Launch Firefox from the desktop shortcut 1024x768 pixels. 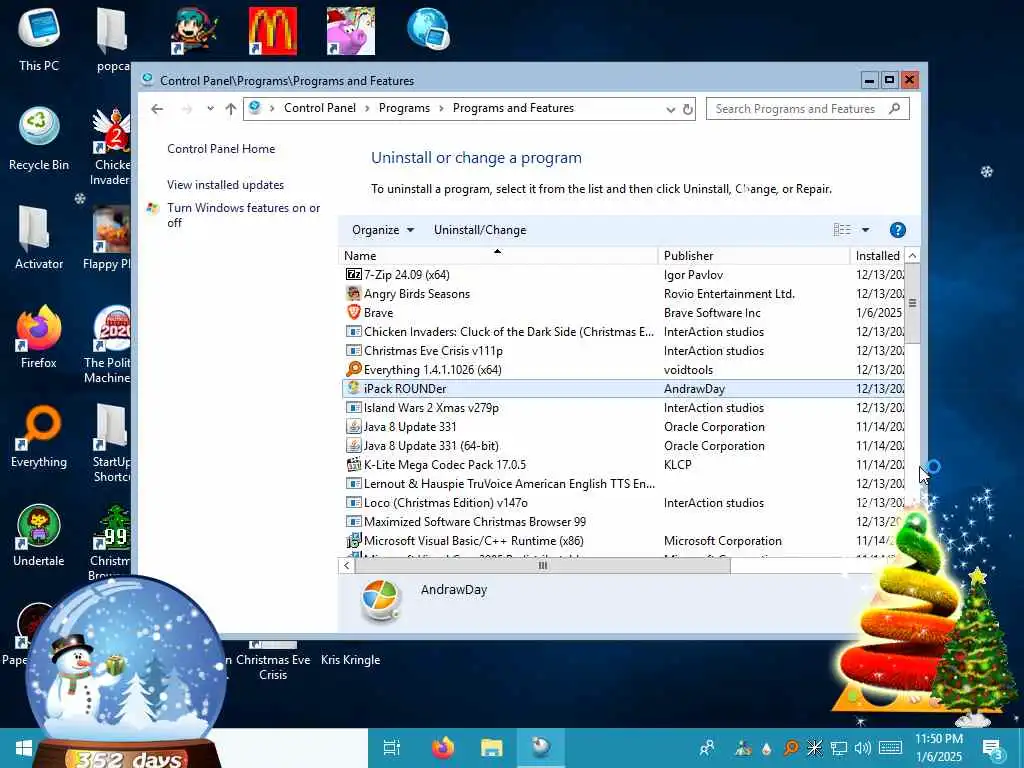click(39, 337)
